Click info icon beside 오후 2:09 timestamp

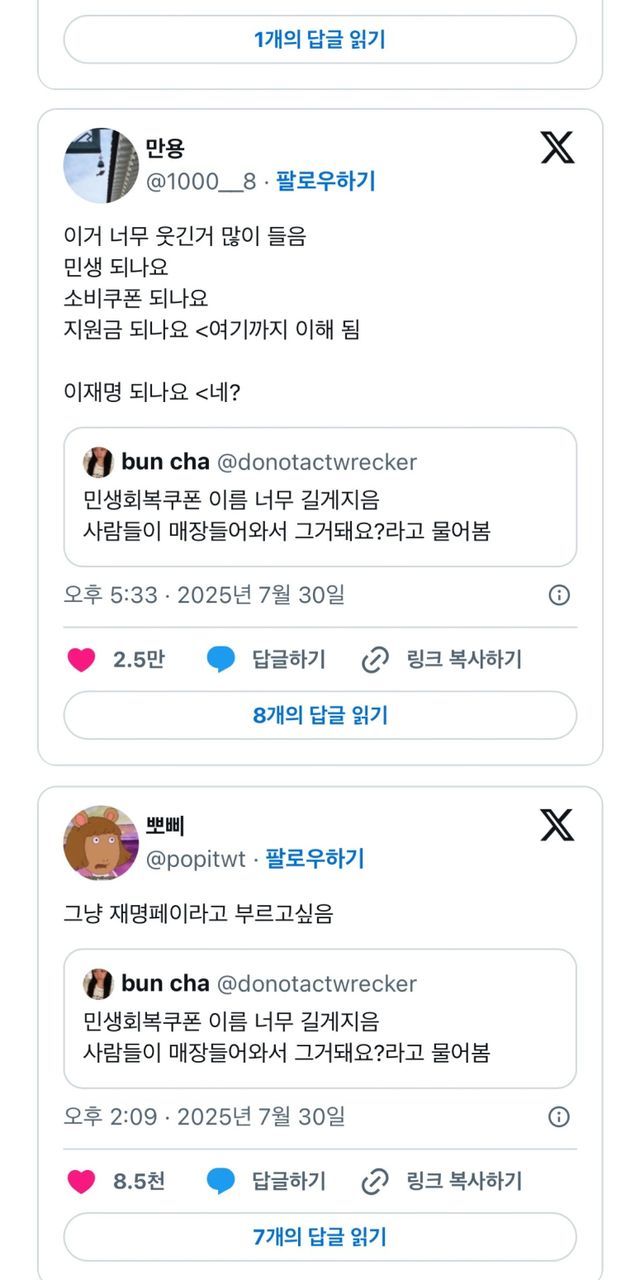[560, 1116]
